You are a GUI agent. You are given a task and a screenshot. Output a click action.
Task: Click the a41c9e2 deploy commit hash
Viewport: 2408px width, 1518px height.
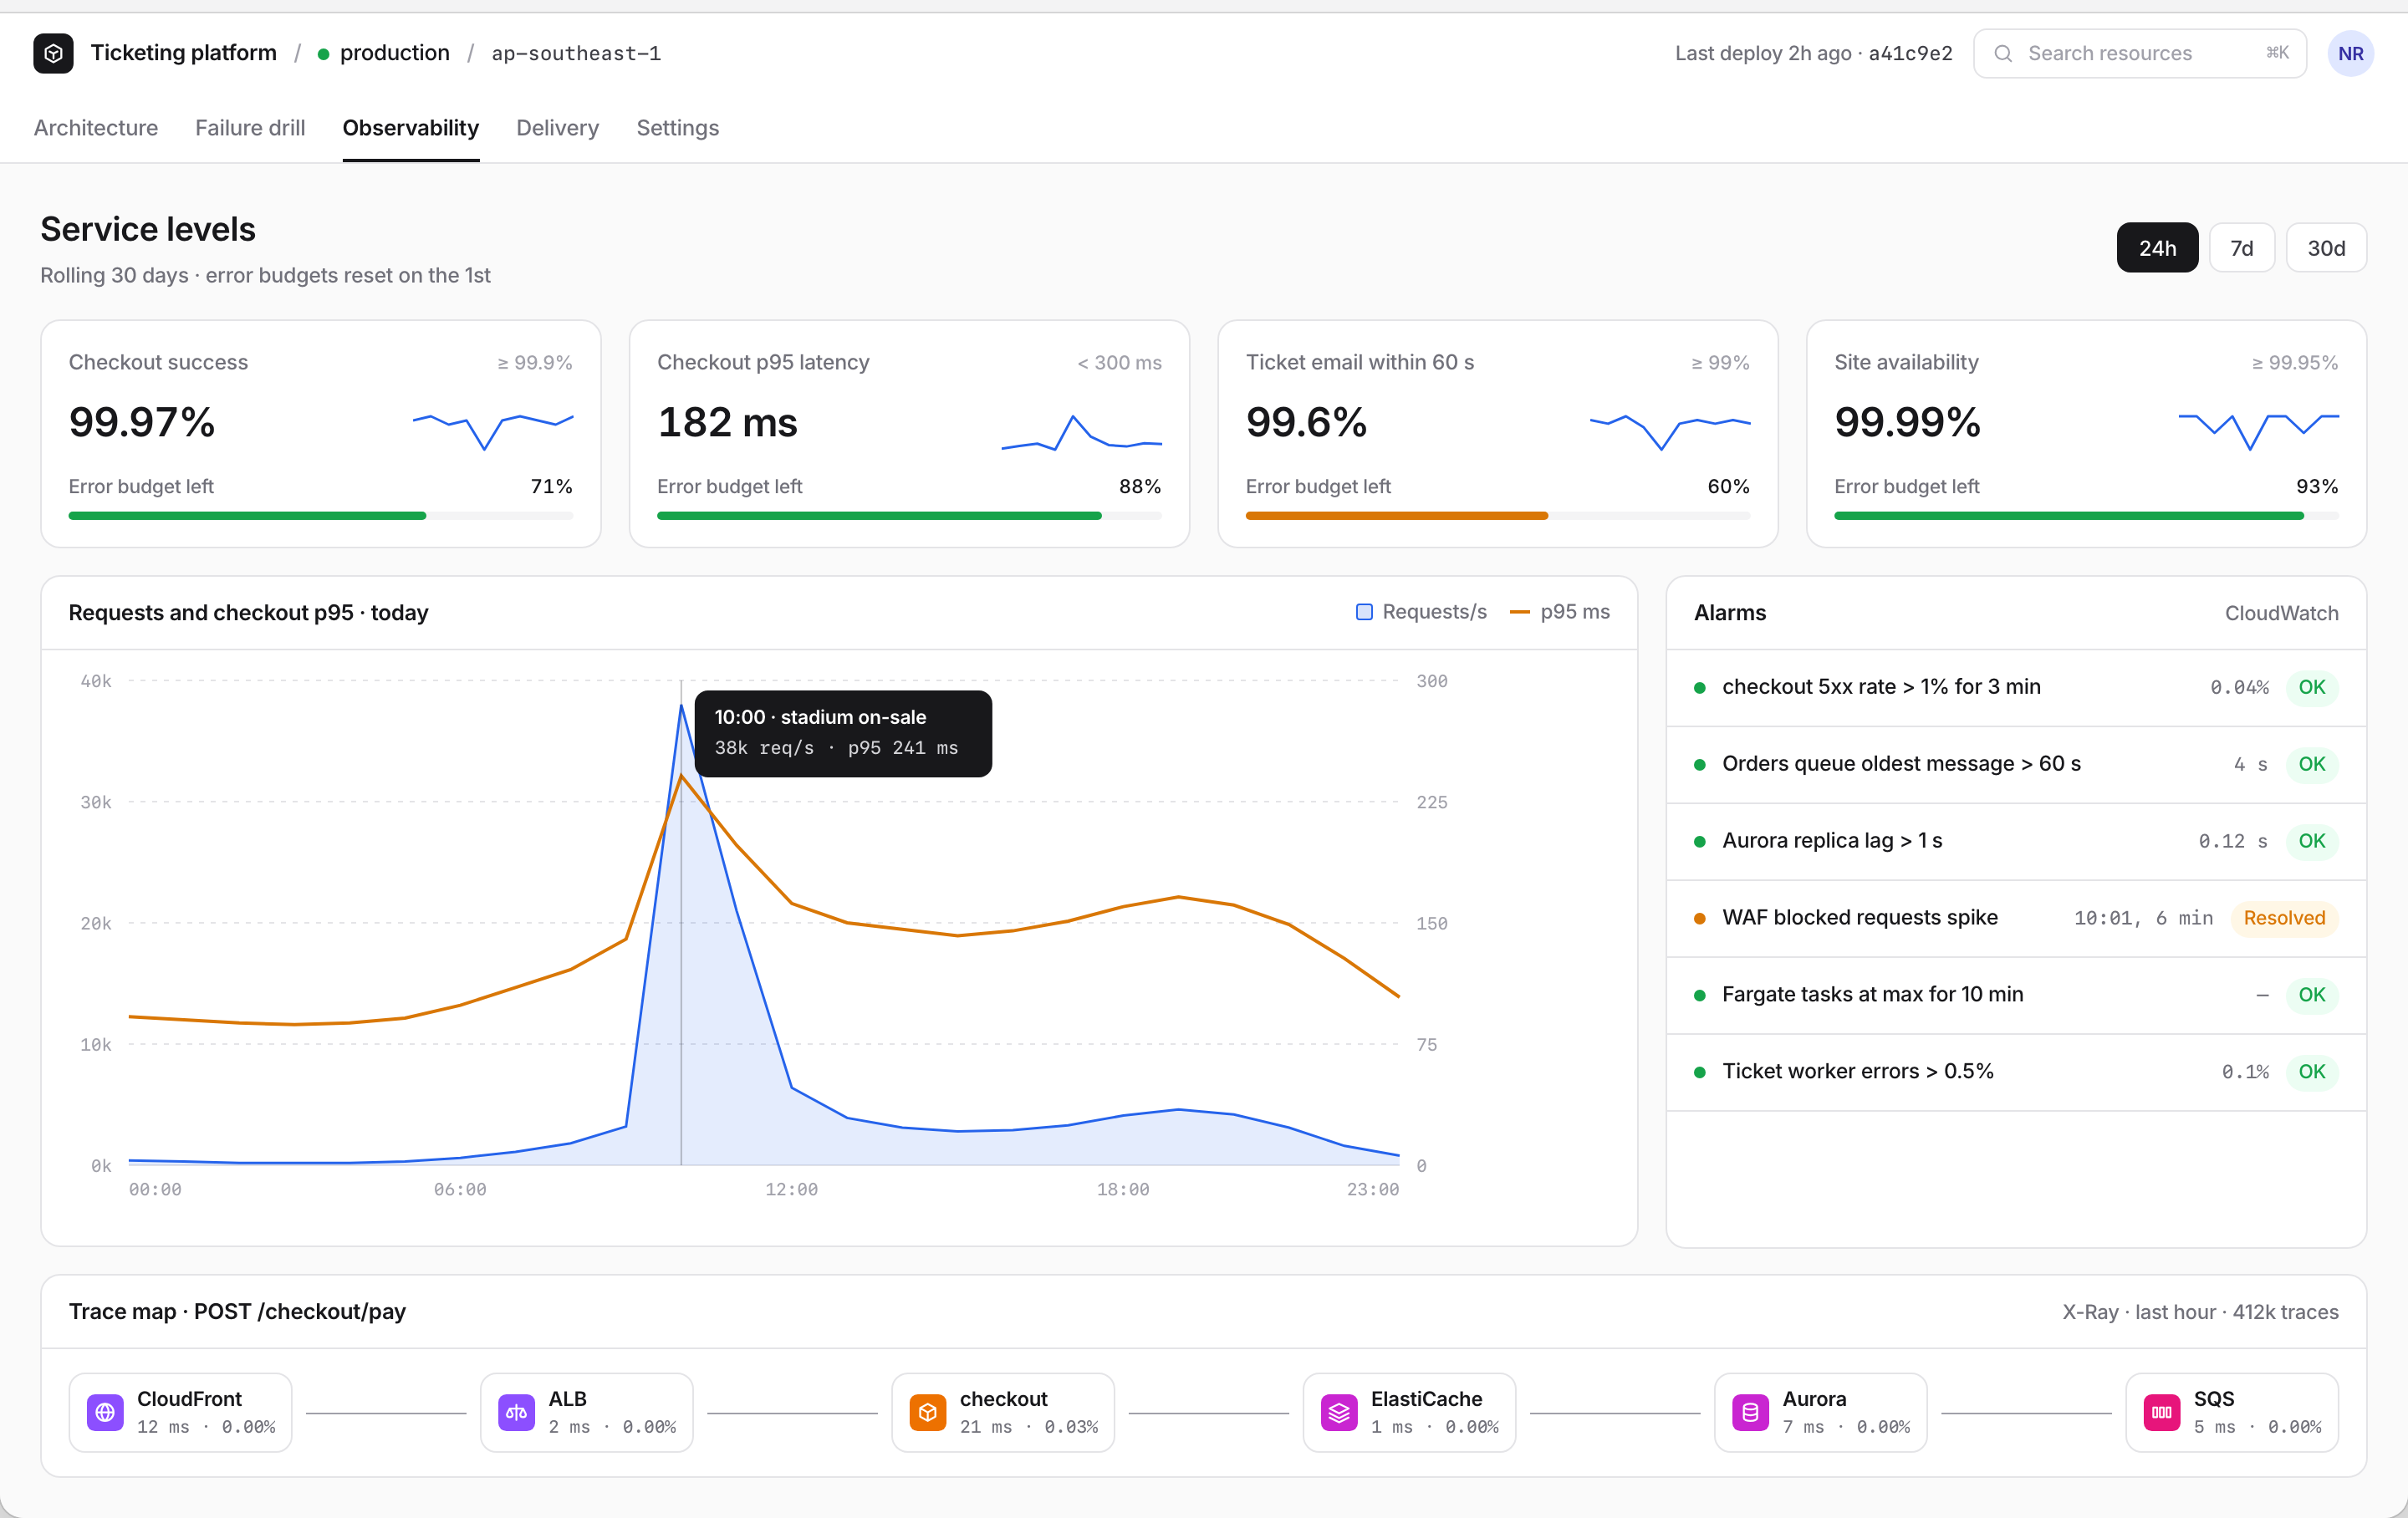point(1910,54)
